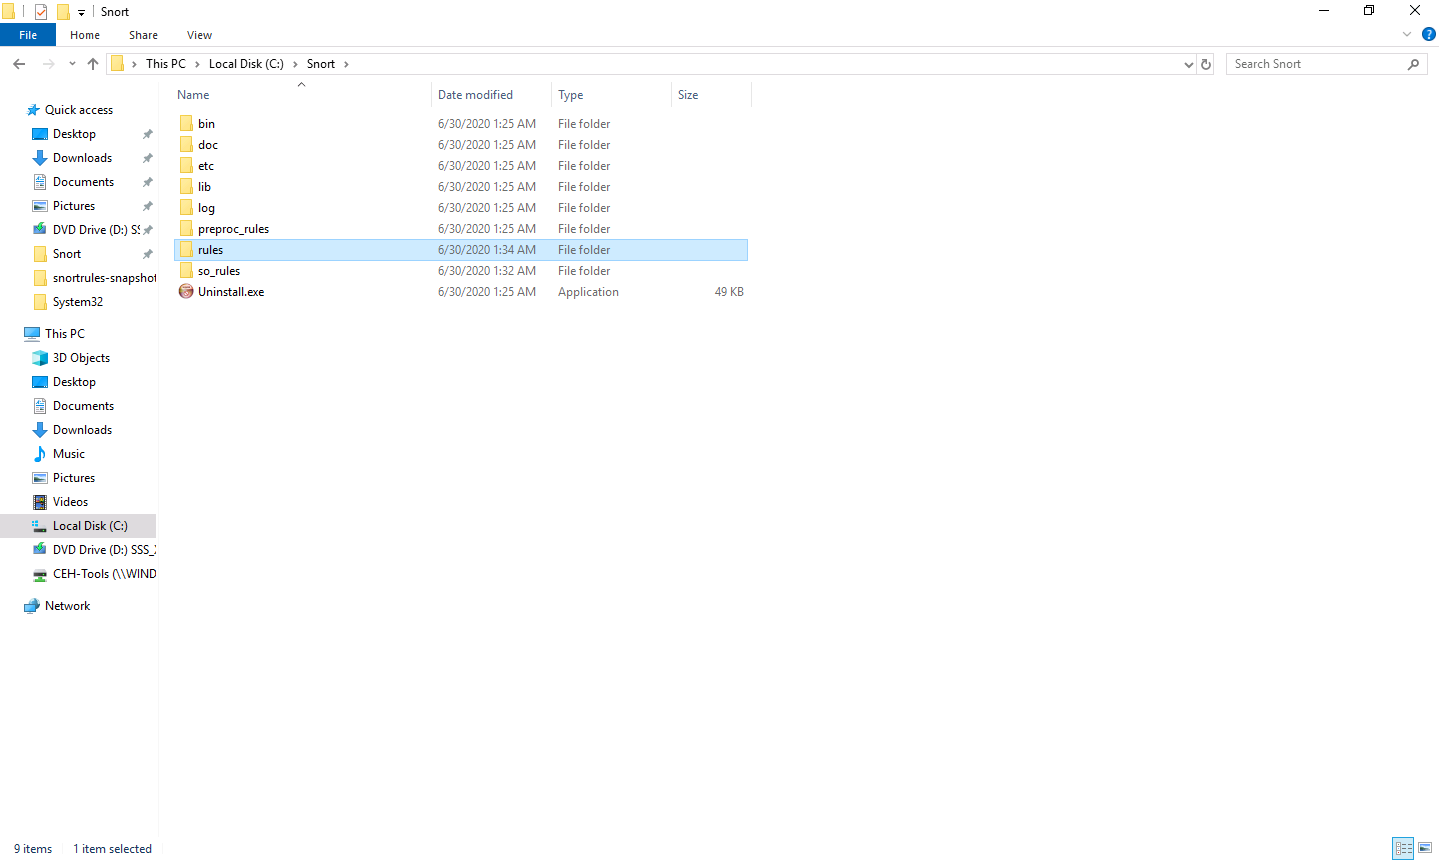Viewport: 1439px width, 860px height.
Task: Switch to Details view layout icon
Action: click(1403, 848)
